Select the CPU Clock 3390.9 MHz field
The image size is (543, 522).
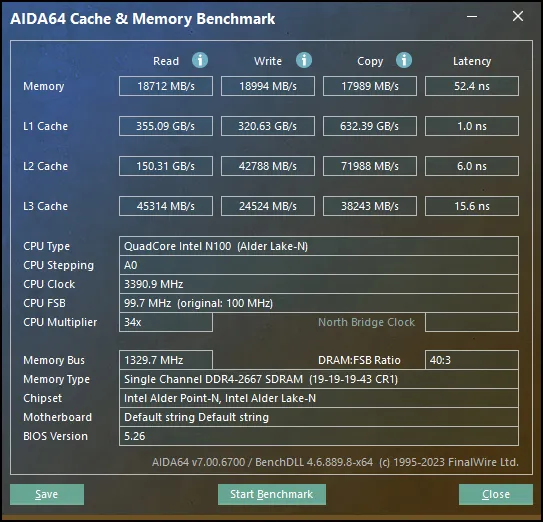pyautogui.click(x=319, y=284)
